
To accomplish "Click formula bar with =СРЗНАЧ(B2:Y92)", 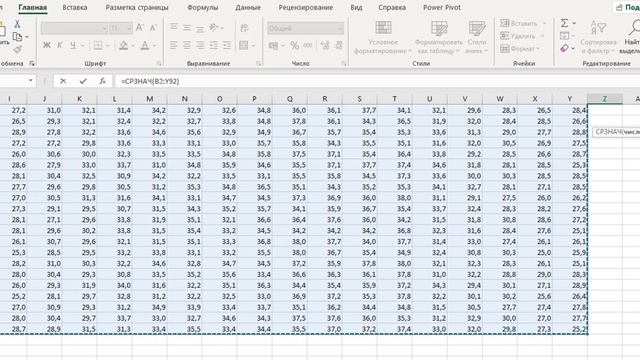I will (x=378, y=81).
